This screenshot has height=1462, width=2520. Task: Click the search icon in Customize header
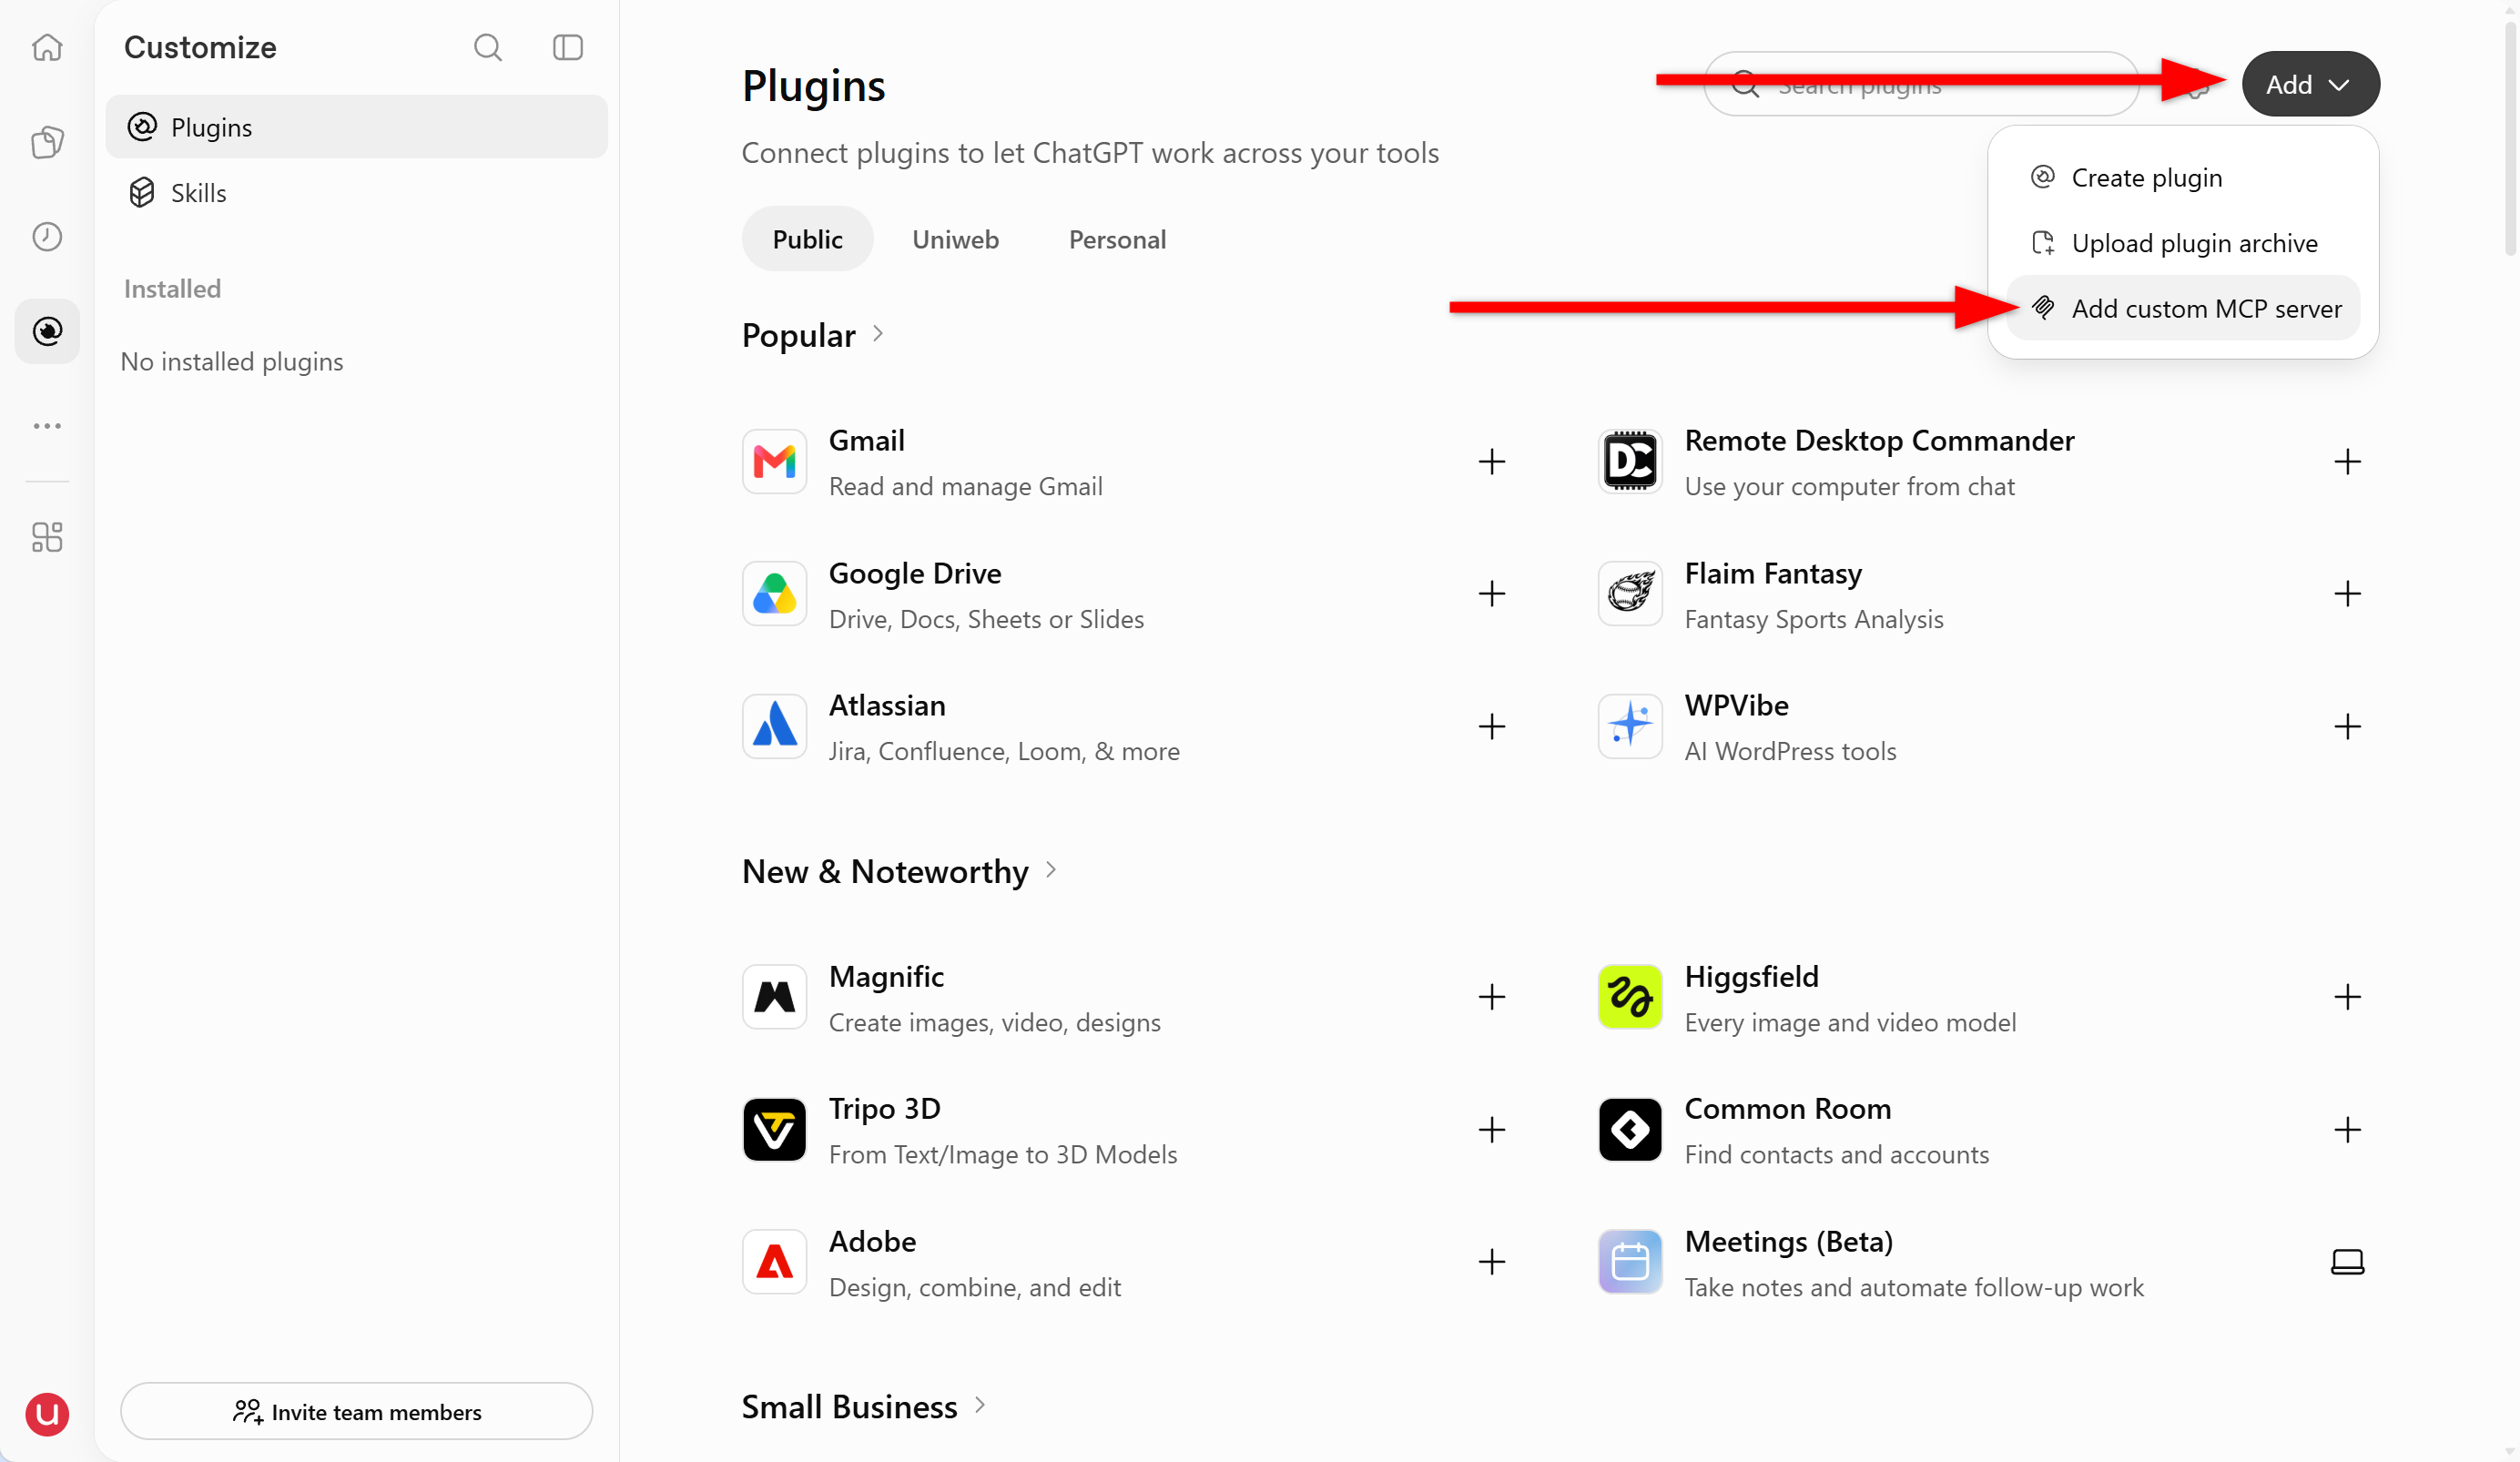click(x=488, y=47)
